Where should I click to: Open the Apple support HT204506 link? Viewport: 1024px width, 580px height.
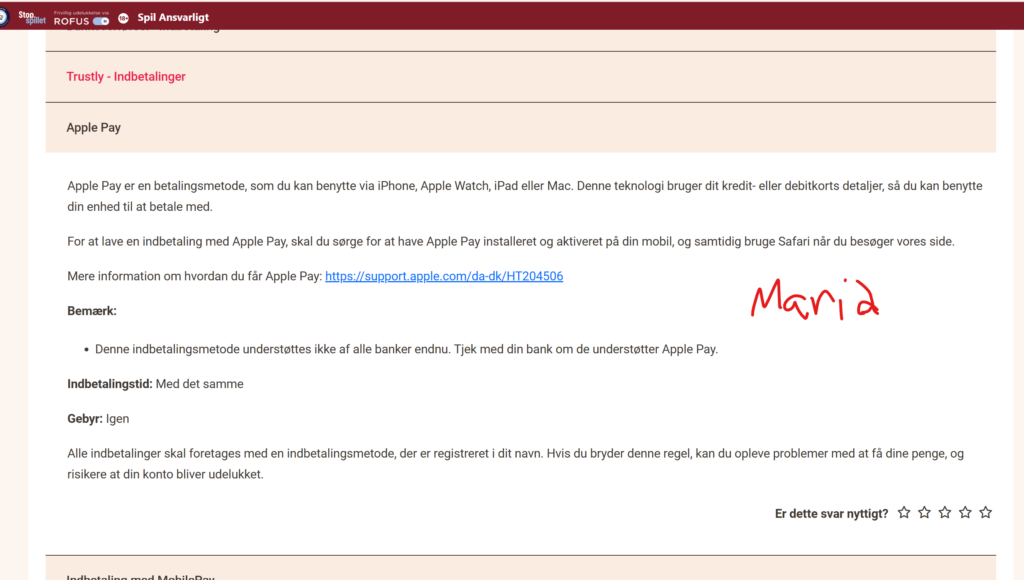point(443,276)
